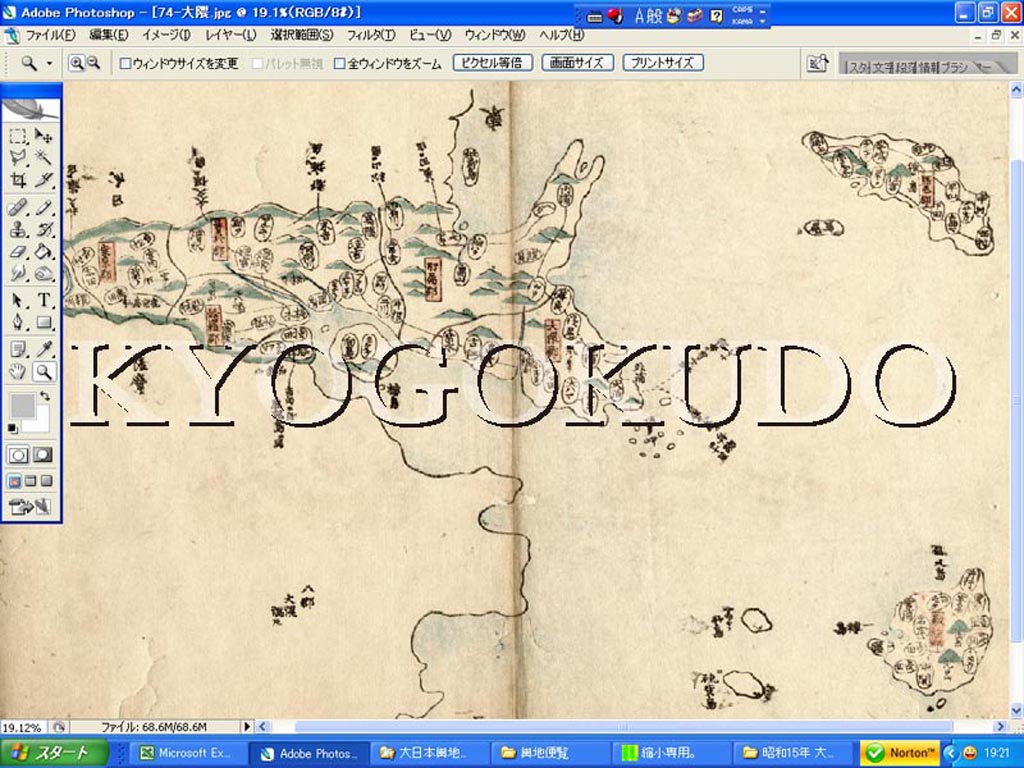1024x768 pixels.
Task: Select the Path Selection arrow tool
Action: 18,301
